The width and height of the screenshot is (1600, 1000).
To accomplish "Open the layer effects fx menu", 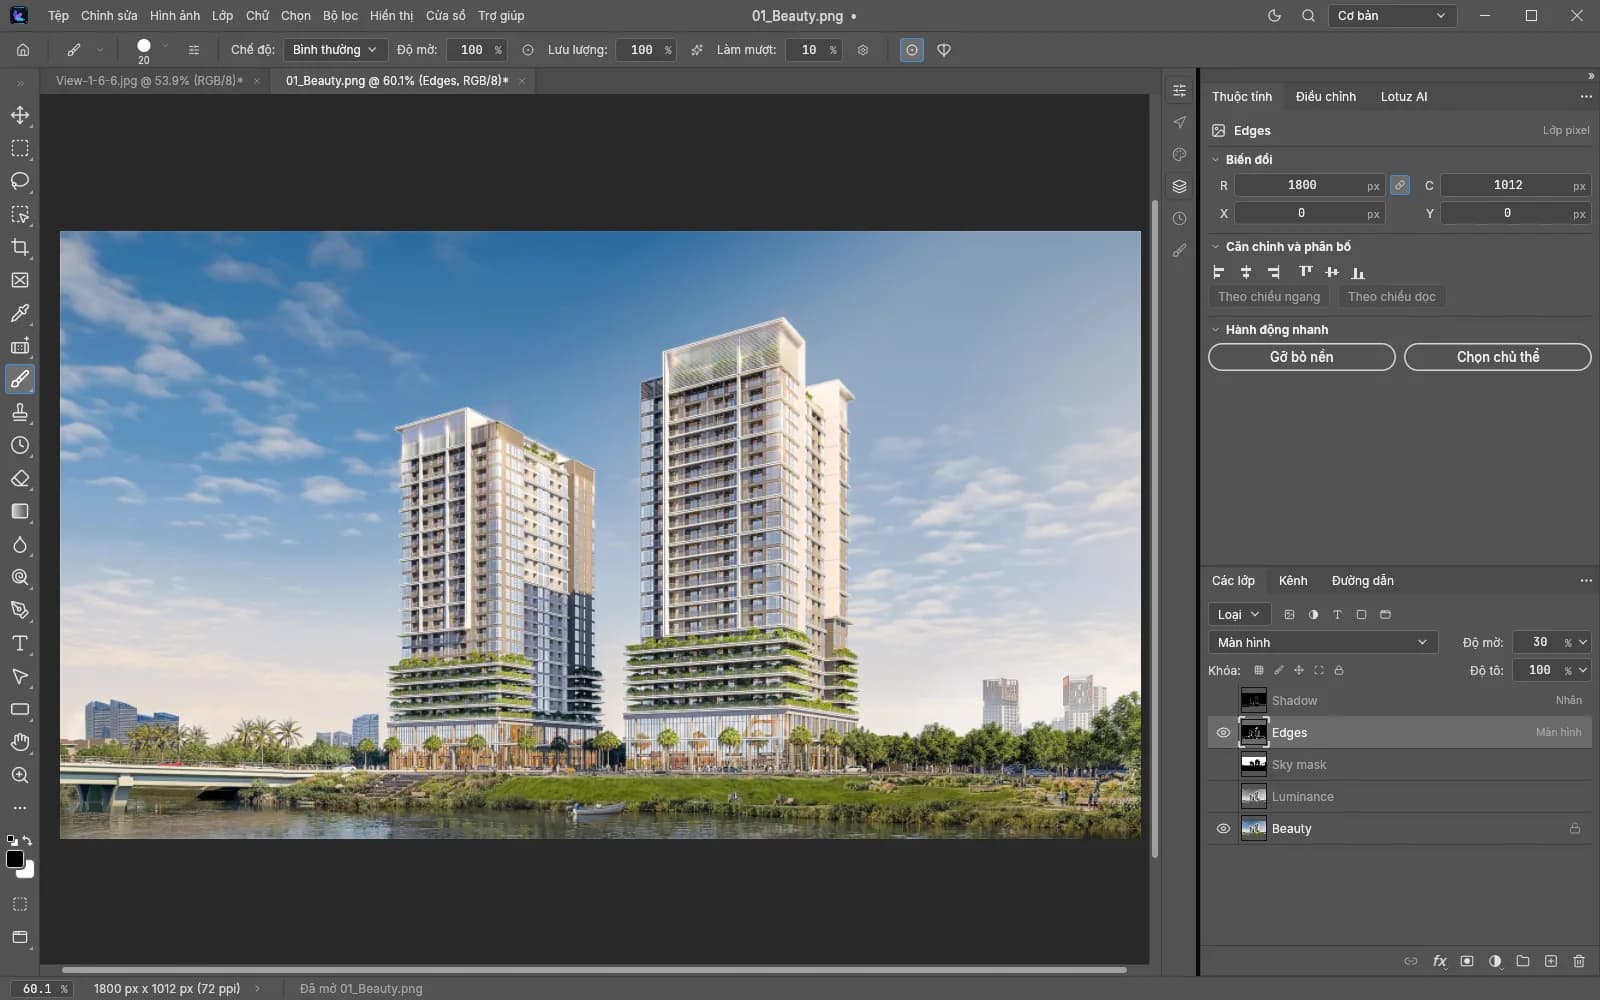I will pyautogui.click(x=1440, y=961).
